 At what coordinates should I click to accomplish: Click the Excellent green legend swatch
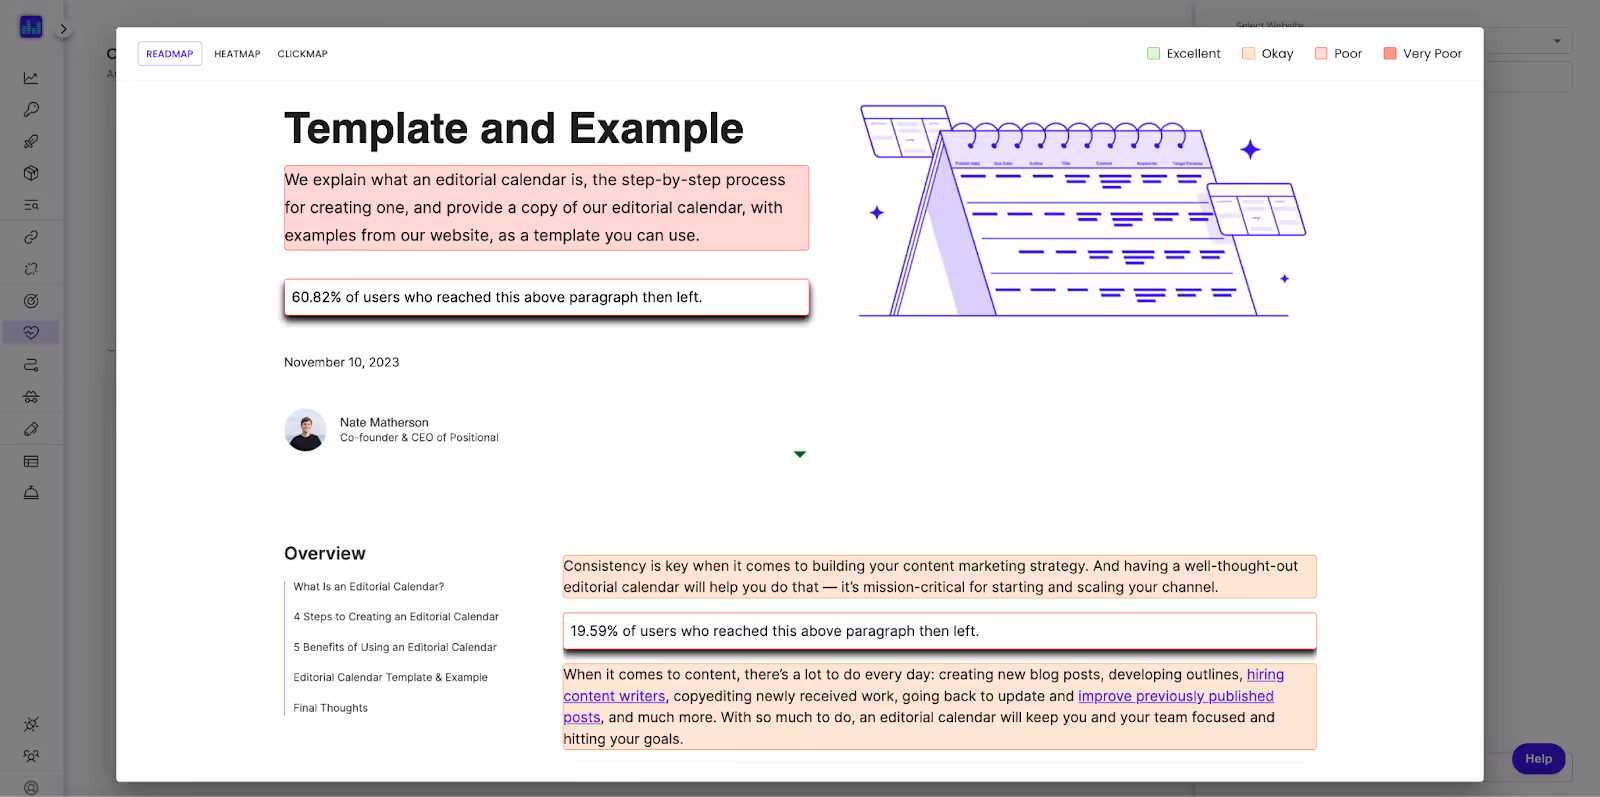click(1153, 54)
